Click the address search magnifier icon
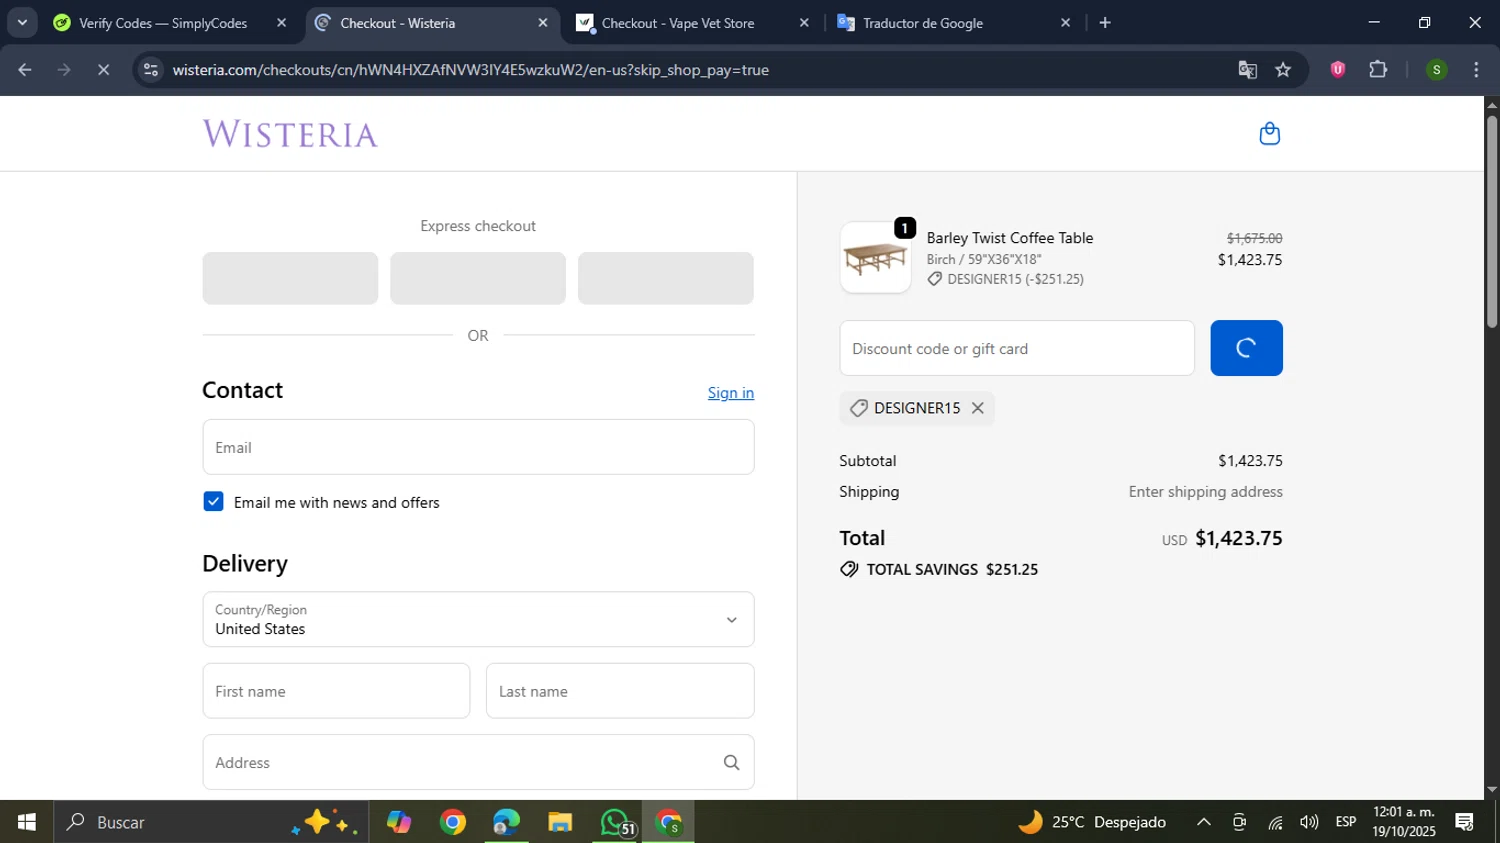 [x=731, y=763]
